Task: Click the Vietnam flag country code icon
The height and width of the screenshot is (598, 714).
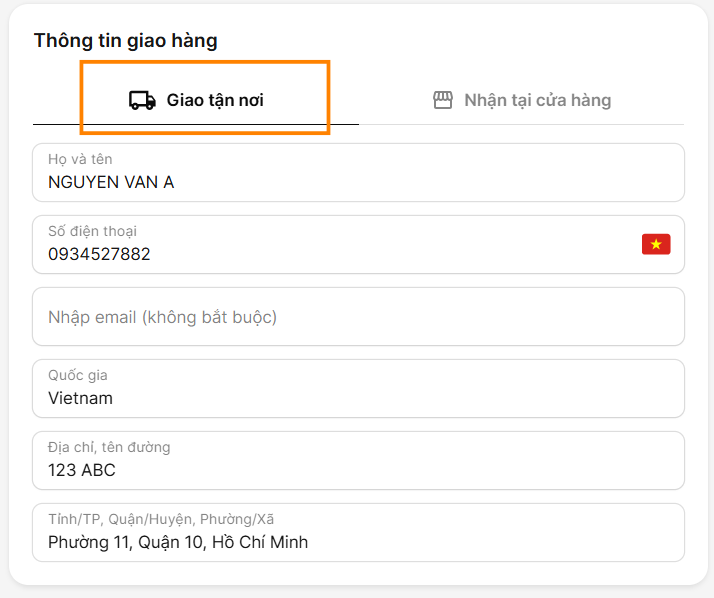Action: click(656, 244)
